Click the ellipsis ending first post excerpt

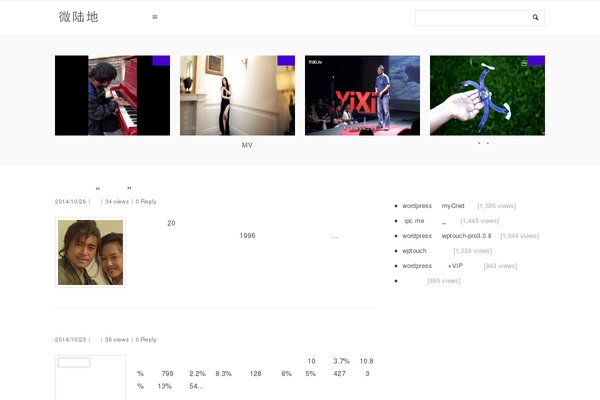334,237
